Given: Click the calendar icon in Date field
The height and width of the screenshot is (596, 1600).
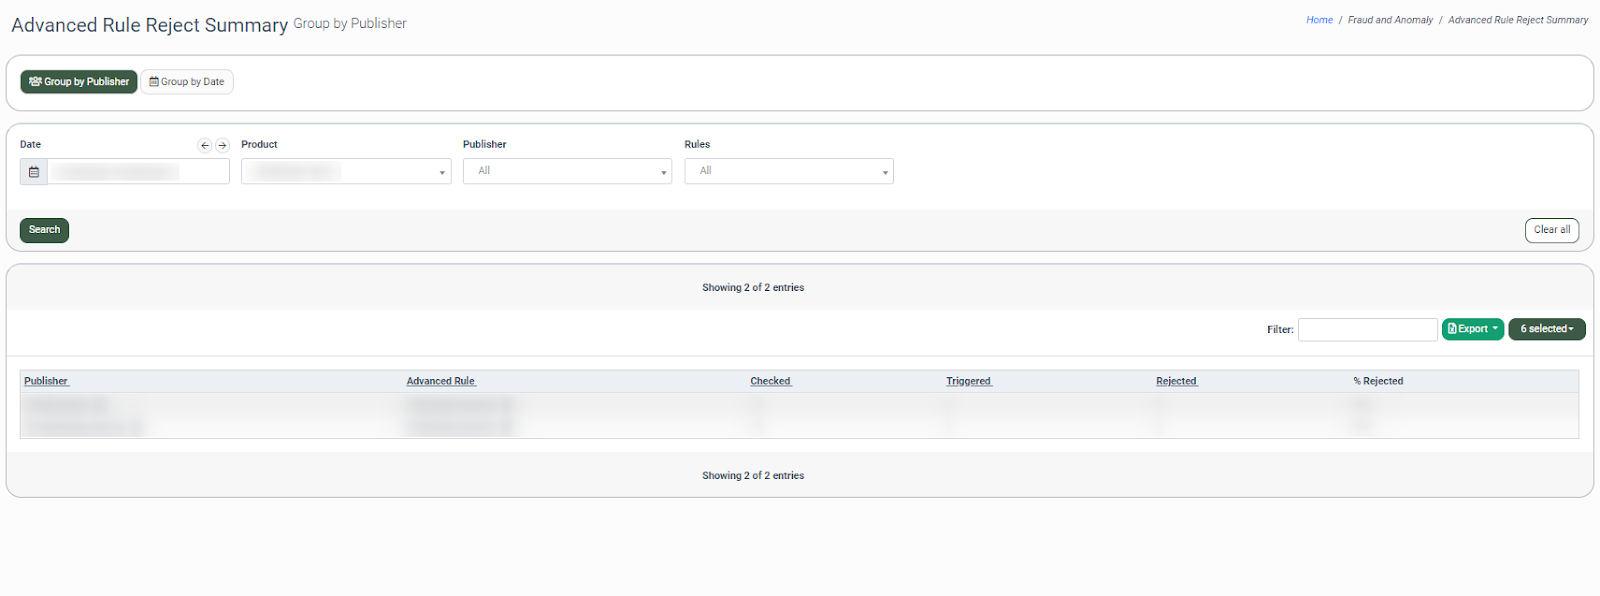Looking at the screenshot, I should click(34, 172).
